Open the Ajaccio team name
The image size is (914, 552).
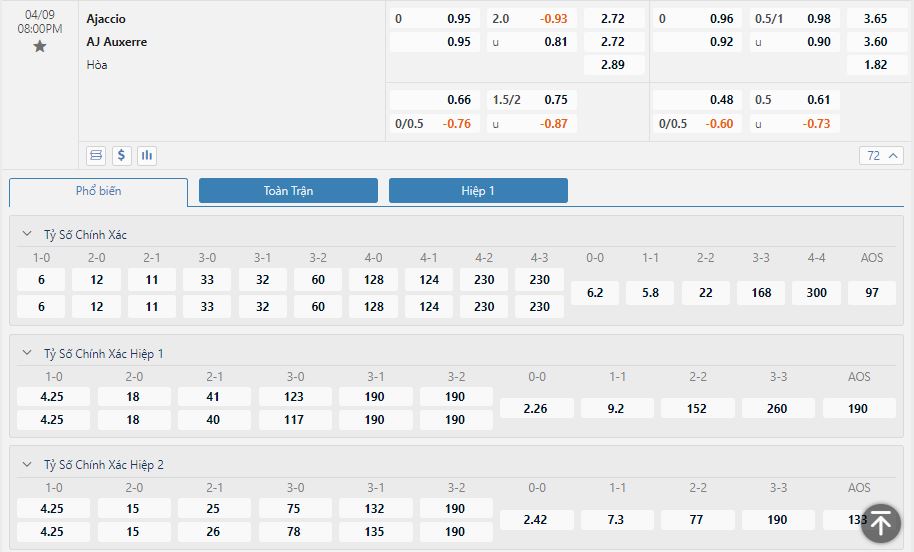click(x=106, y=19)
